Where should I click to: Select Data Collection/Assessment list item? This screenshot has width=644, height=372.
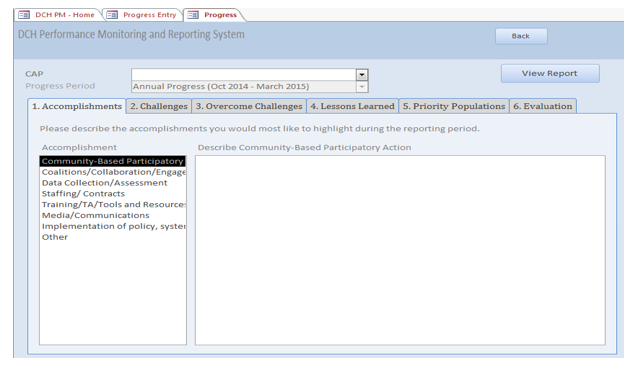[113, 183]
